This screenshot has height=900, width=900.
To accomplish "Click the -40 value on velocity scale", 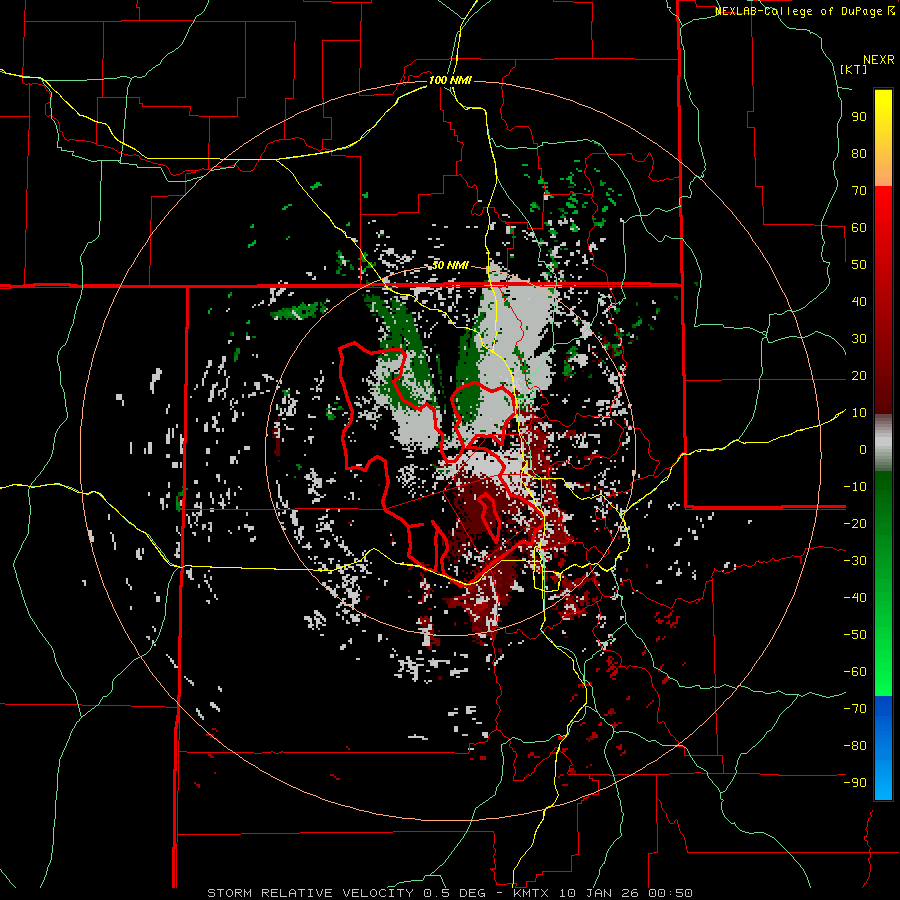I will point(855,598).
